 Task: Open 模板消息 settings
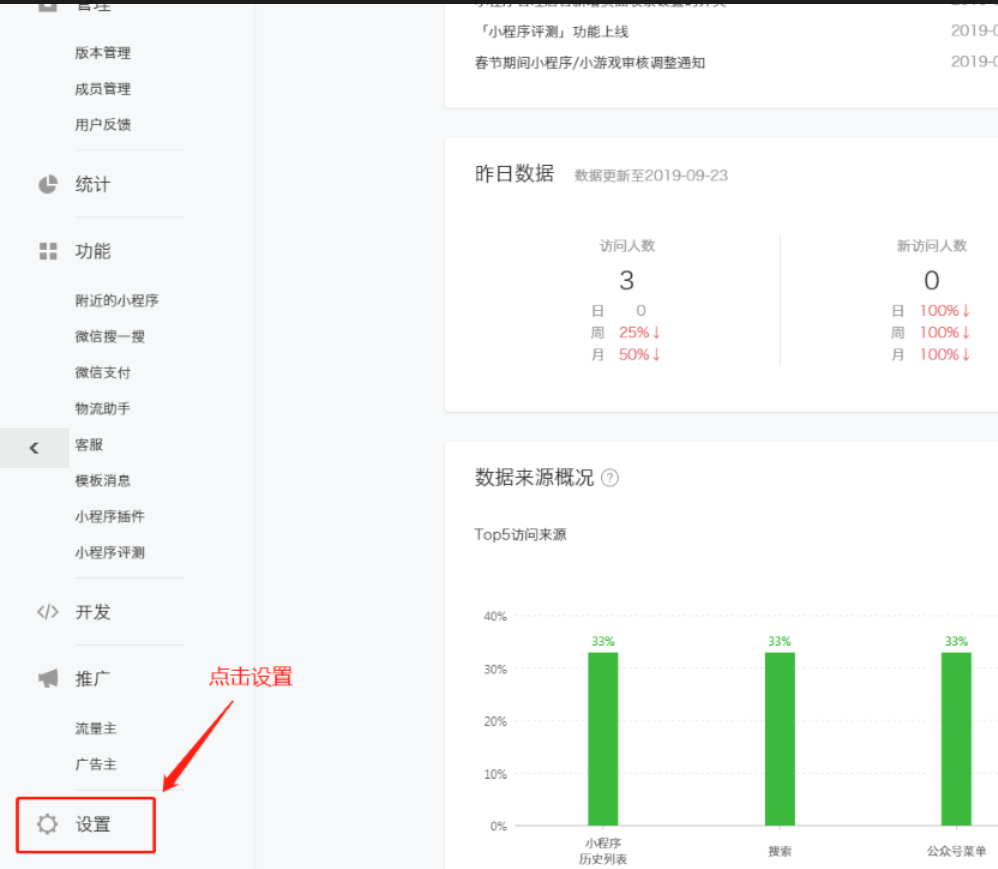click(x=103, y=480)
